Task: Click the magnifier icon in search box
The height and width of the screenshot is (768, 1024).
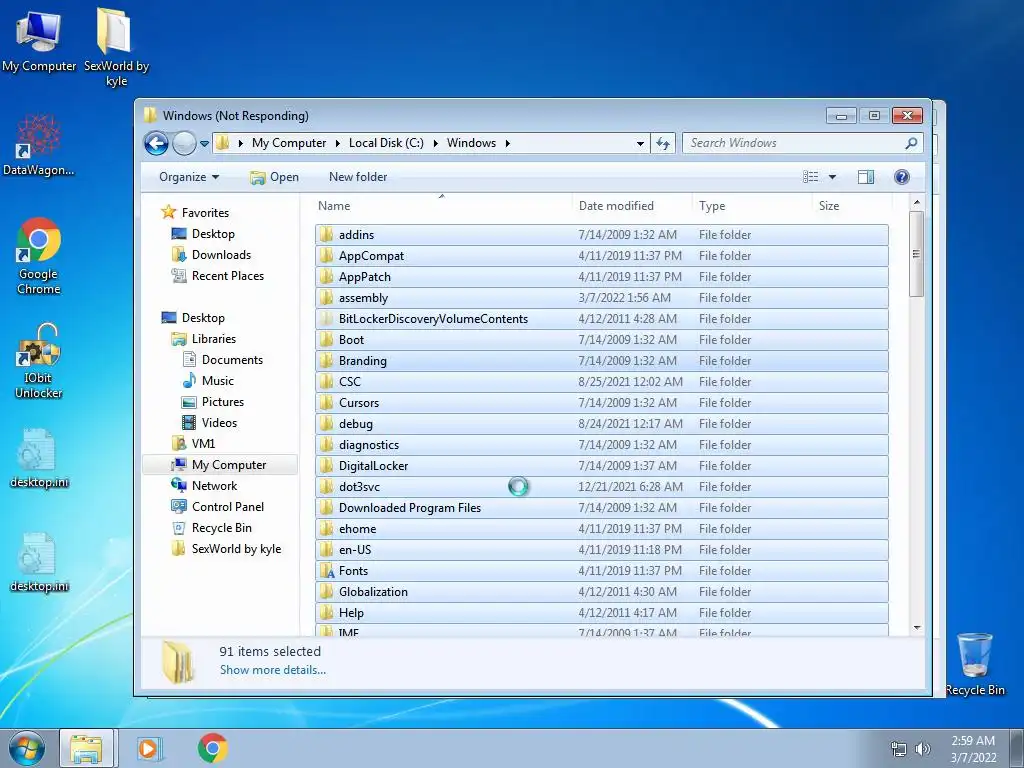Action: (x=911, y=143)
